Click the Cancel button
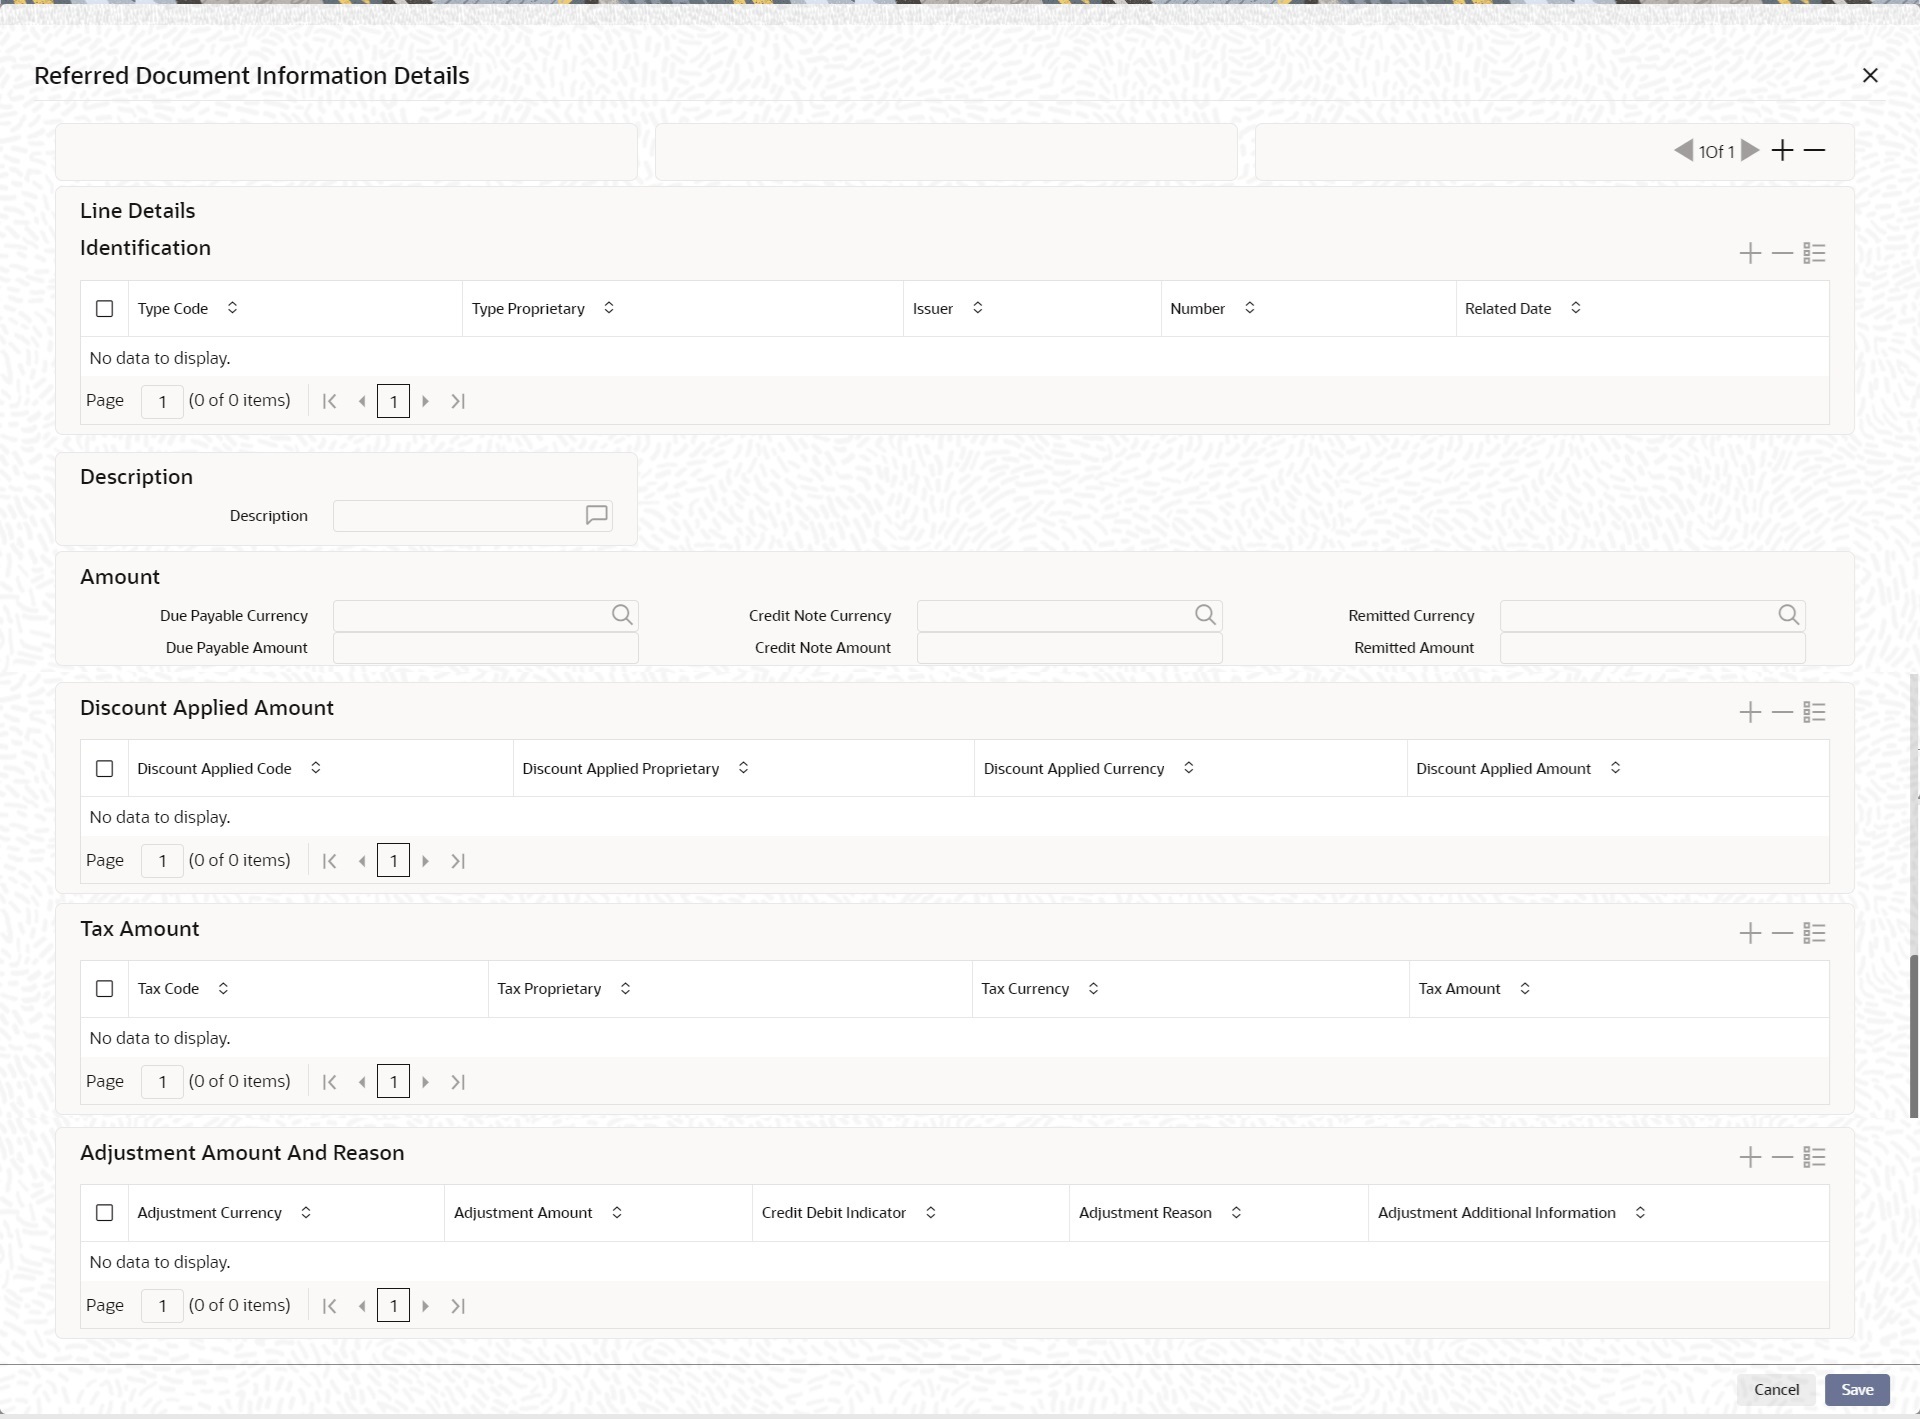 click(1775, 1390)
